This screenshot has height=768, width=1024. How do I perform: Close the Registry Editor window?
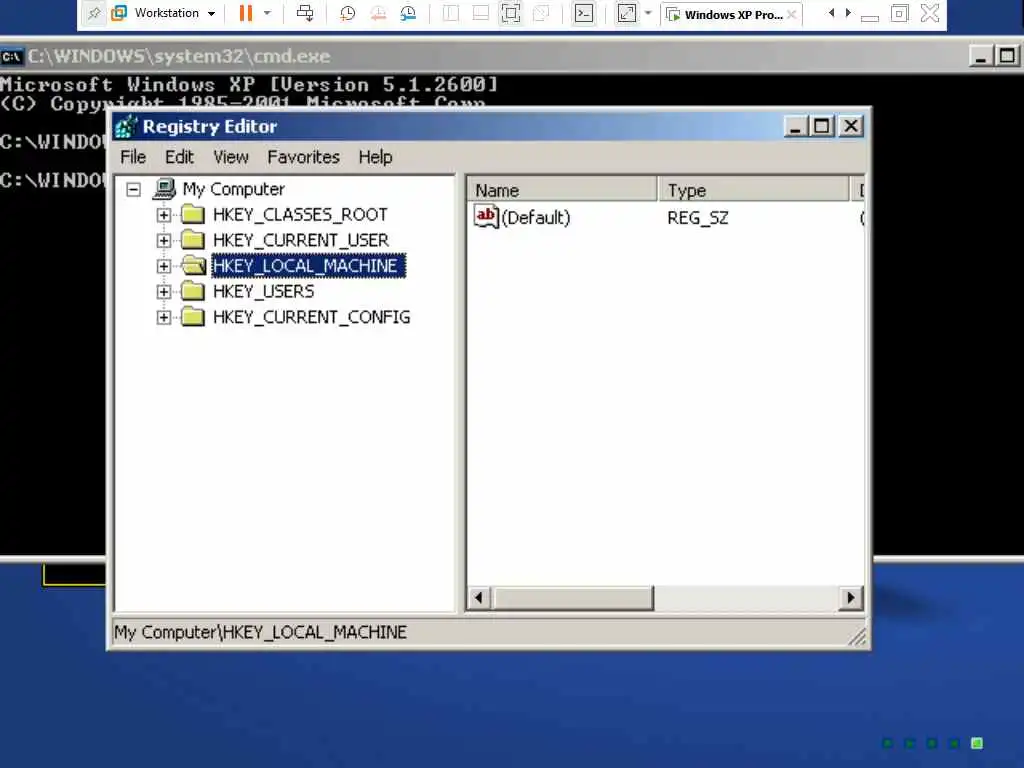(x=851, y=126)
